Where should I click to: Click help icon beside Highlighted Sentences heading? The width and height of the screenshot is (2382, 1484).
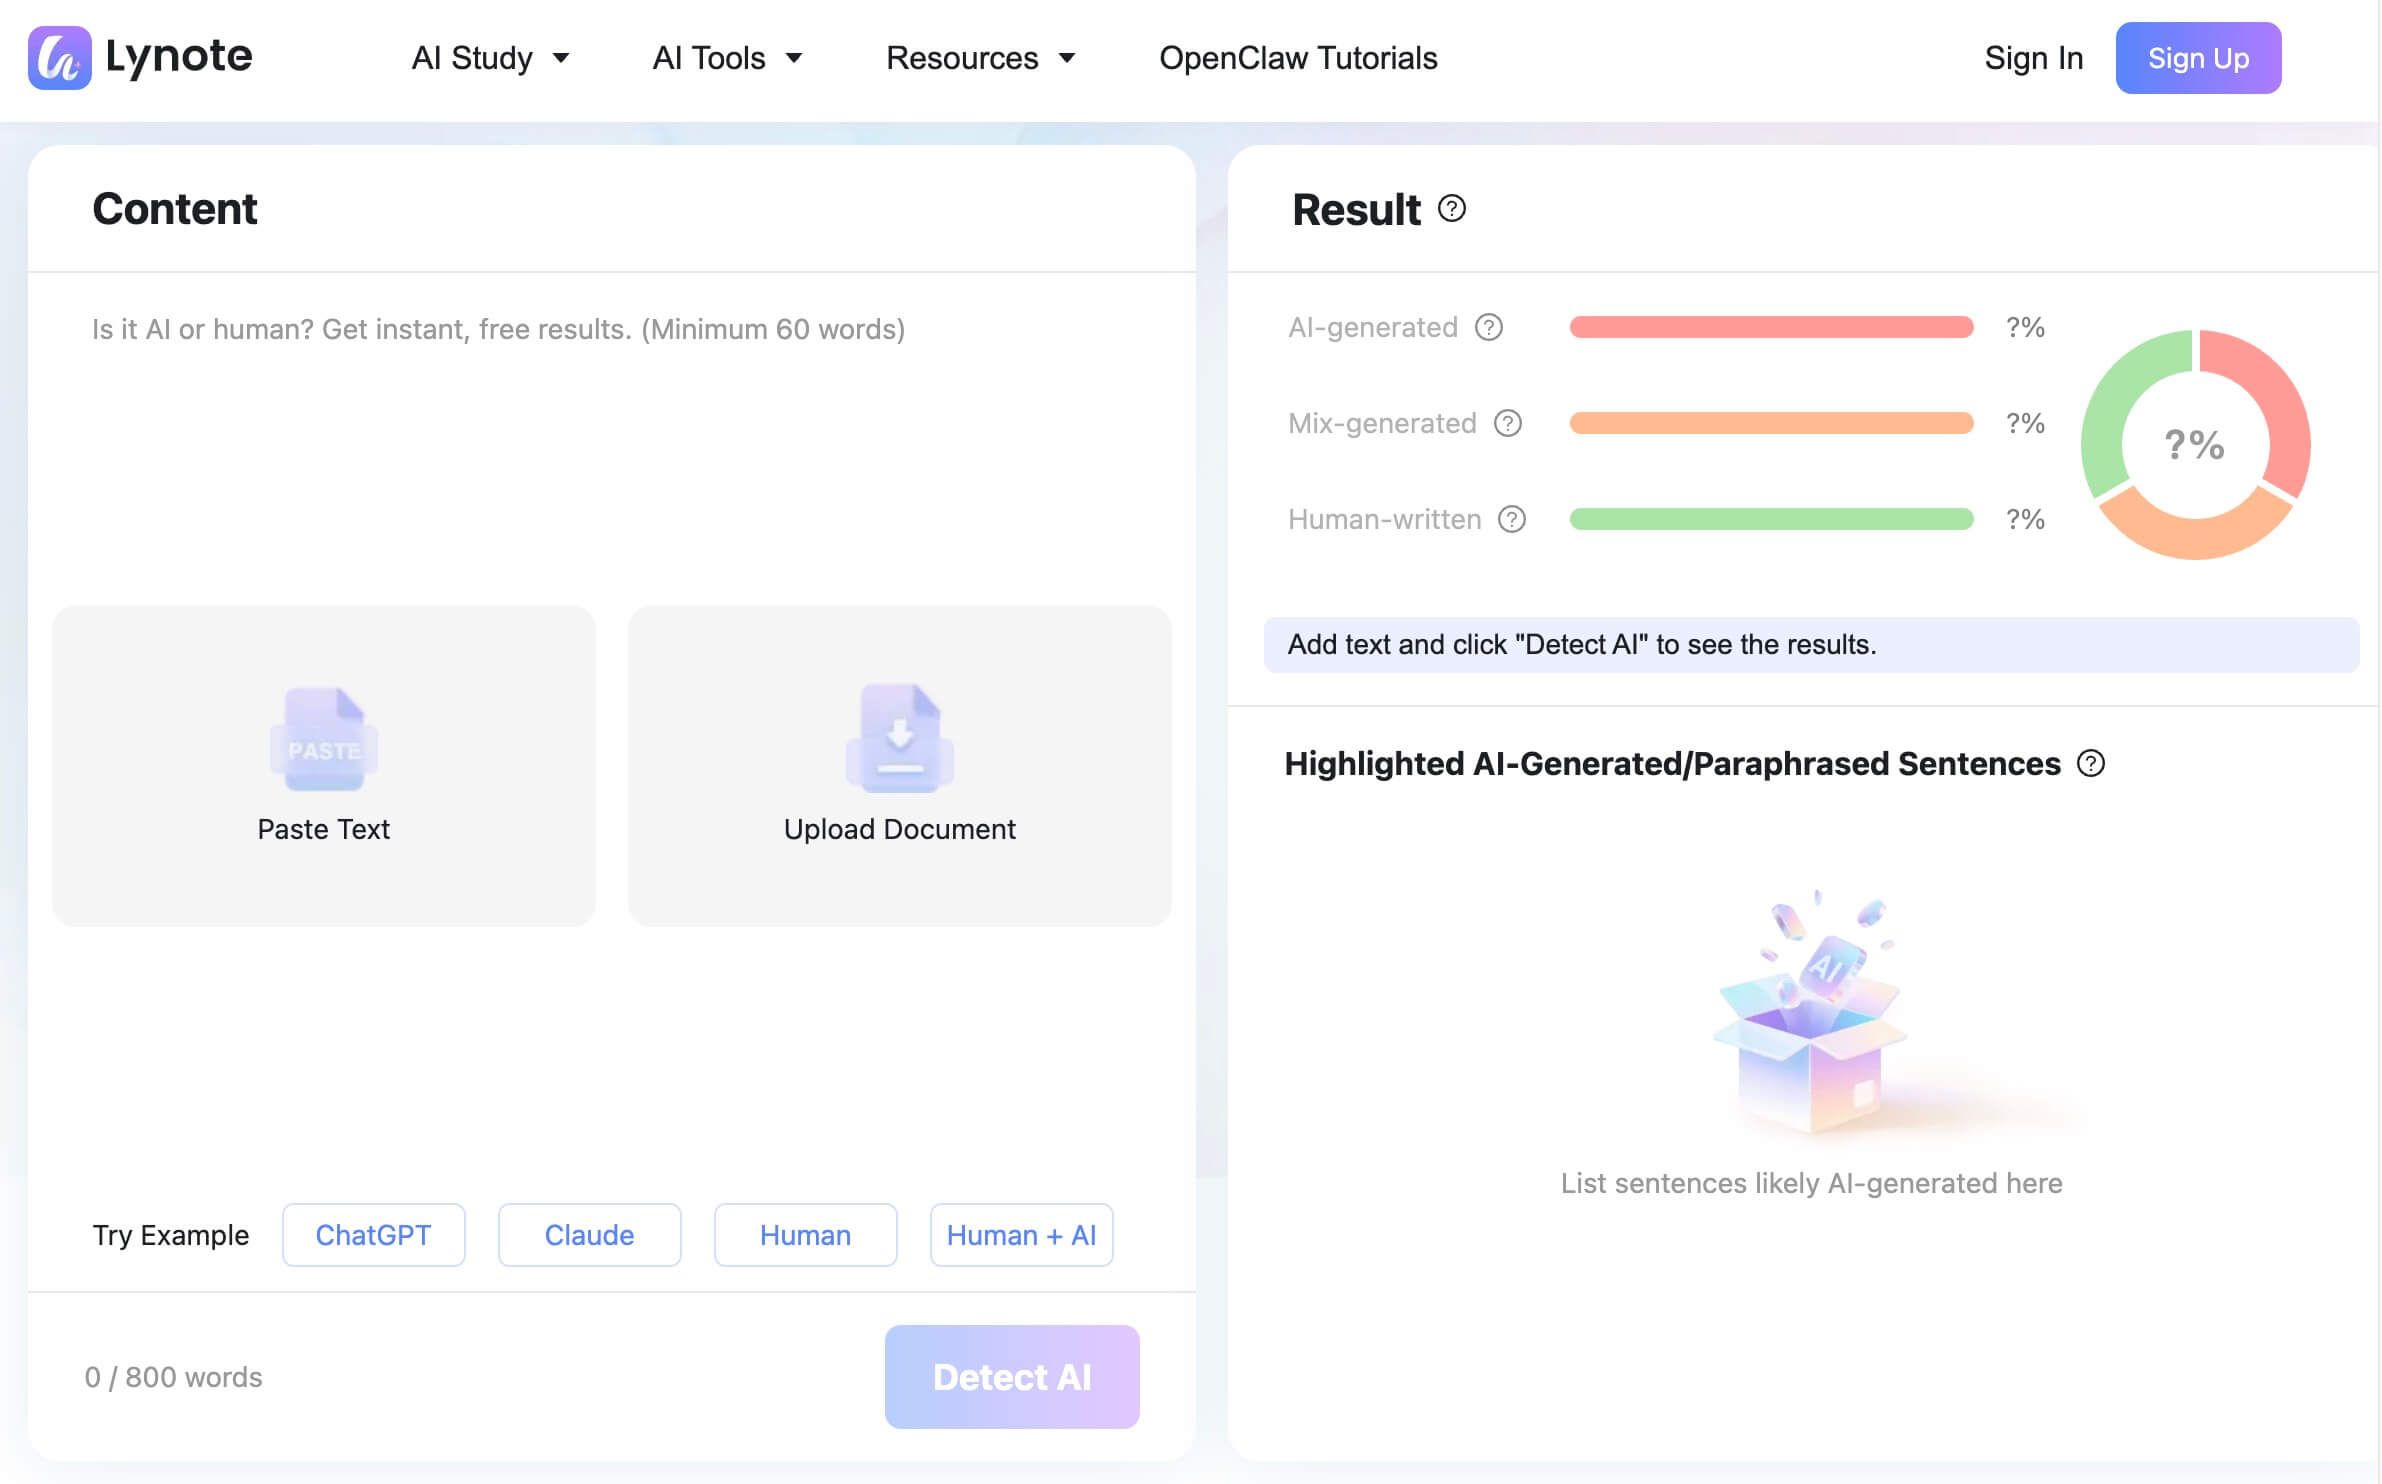[2090, 763]
